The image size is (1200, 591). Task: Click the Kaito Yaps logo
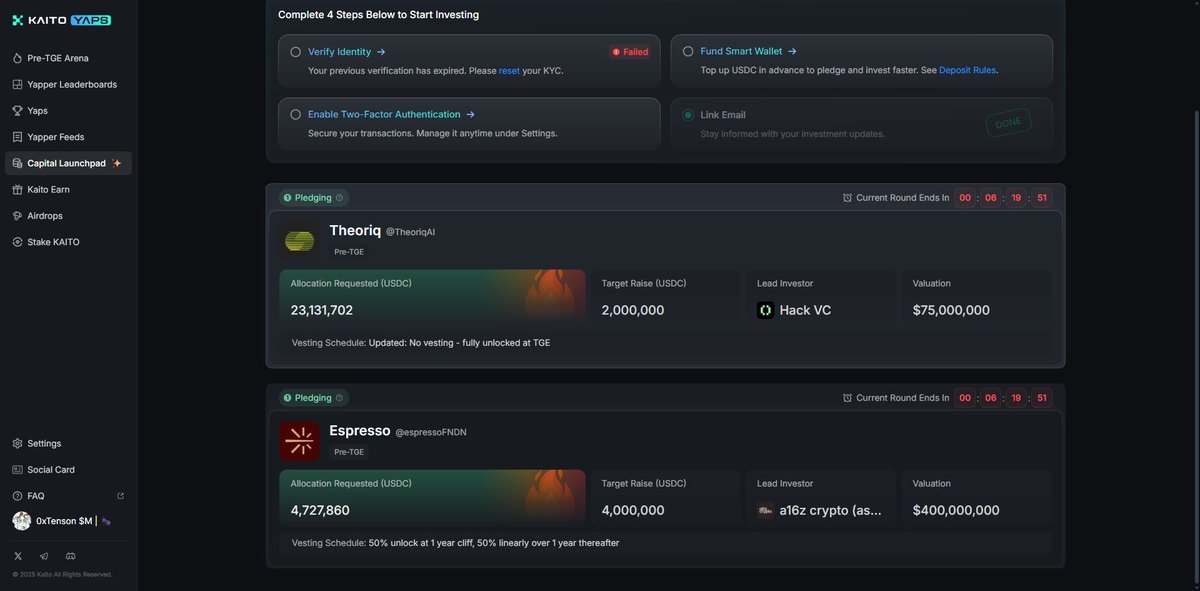point(62,20)
